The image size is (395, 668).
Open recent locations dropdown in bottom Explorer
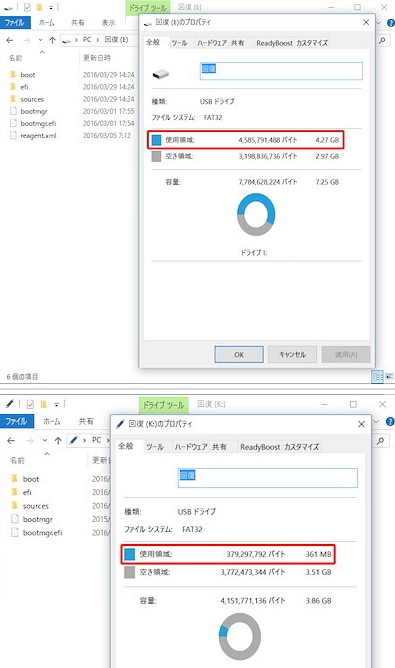(x=45, y=441)
